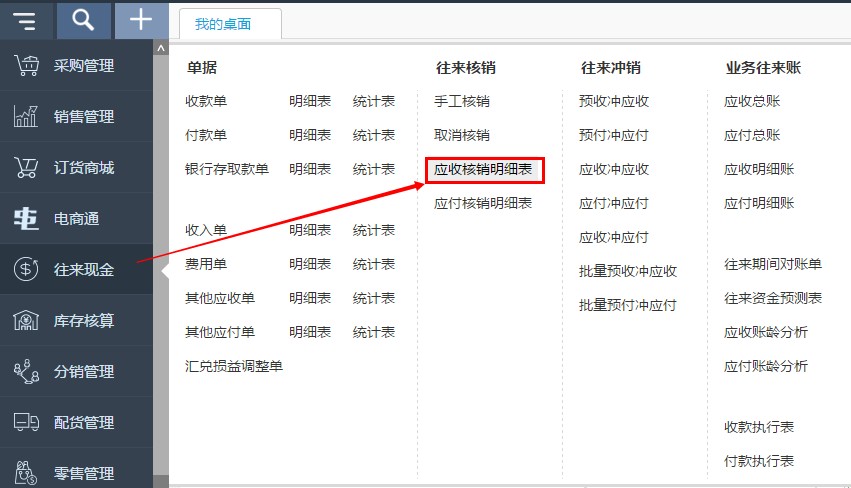Screen dimensions: 851x488
Task: Open 明细表 for 收入单
Action: (x=310, y=230)
